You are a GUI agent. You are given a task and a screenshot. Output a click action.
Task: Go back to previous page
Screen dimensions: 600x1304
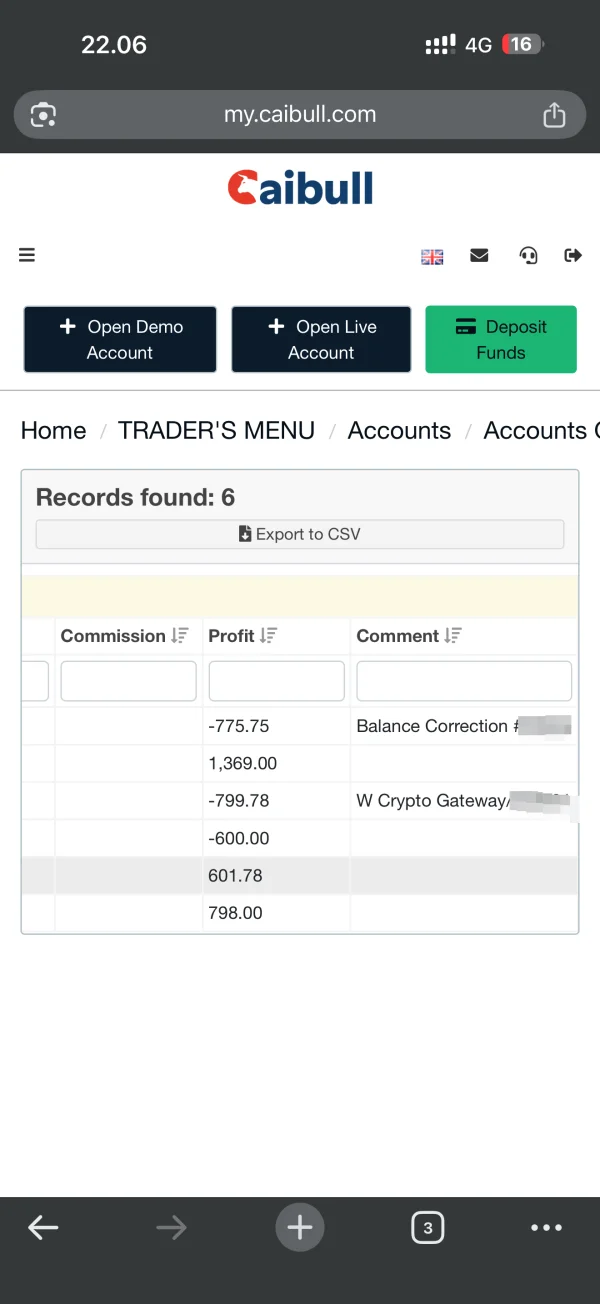click(x=43, y=1227)
